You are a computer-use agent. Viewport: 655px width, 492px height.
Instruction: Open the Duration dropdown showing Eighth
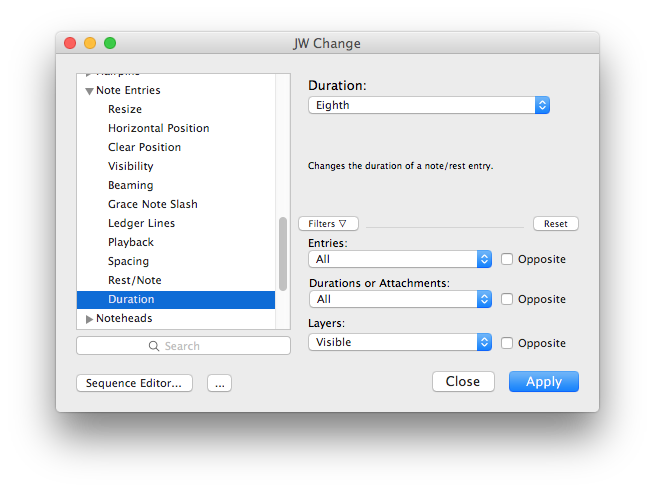click(x=429, y=105)
